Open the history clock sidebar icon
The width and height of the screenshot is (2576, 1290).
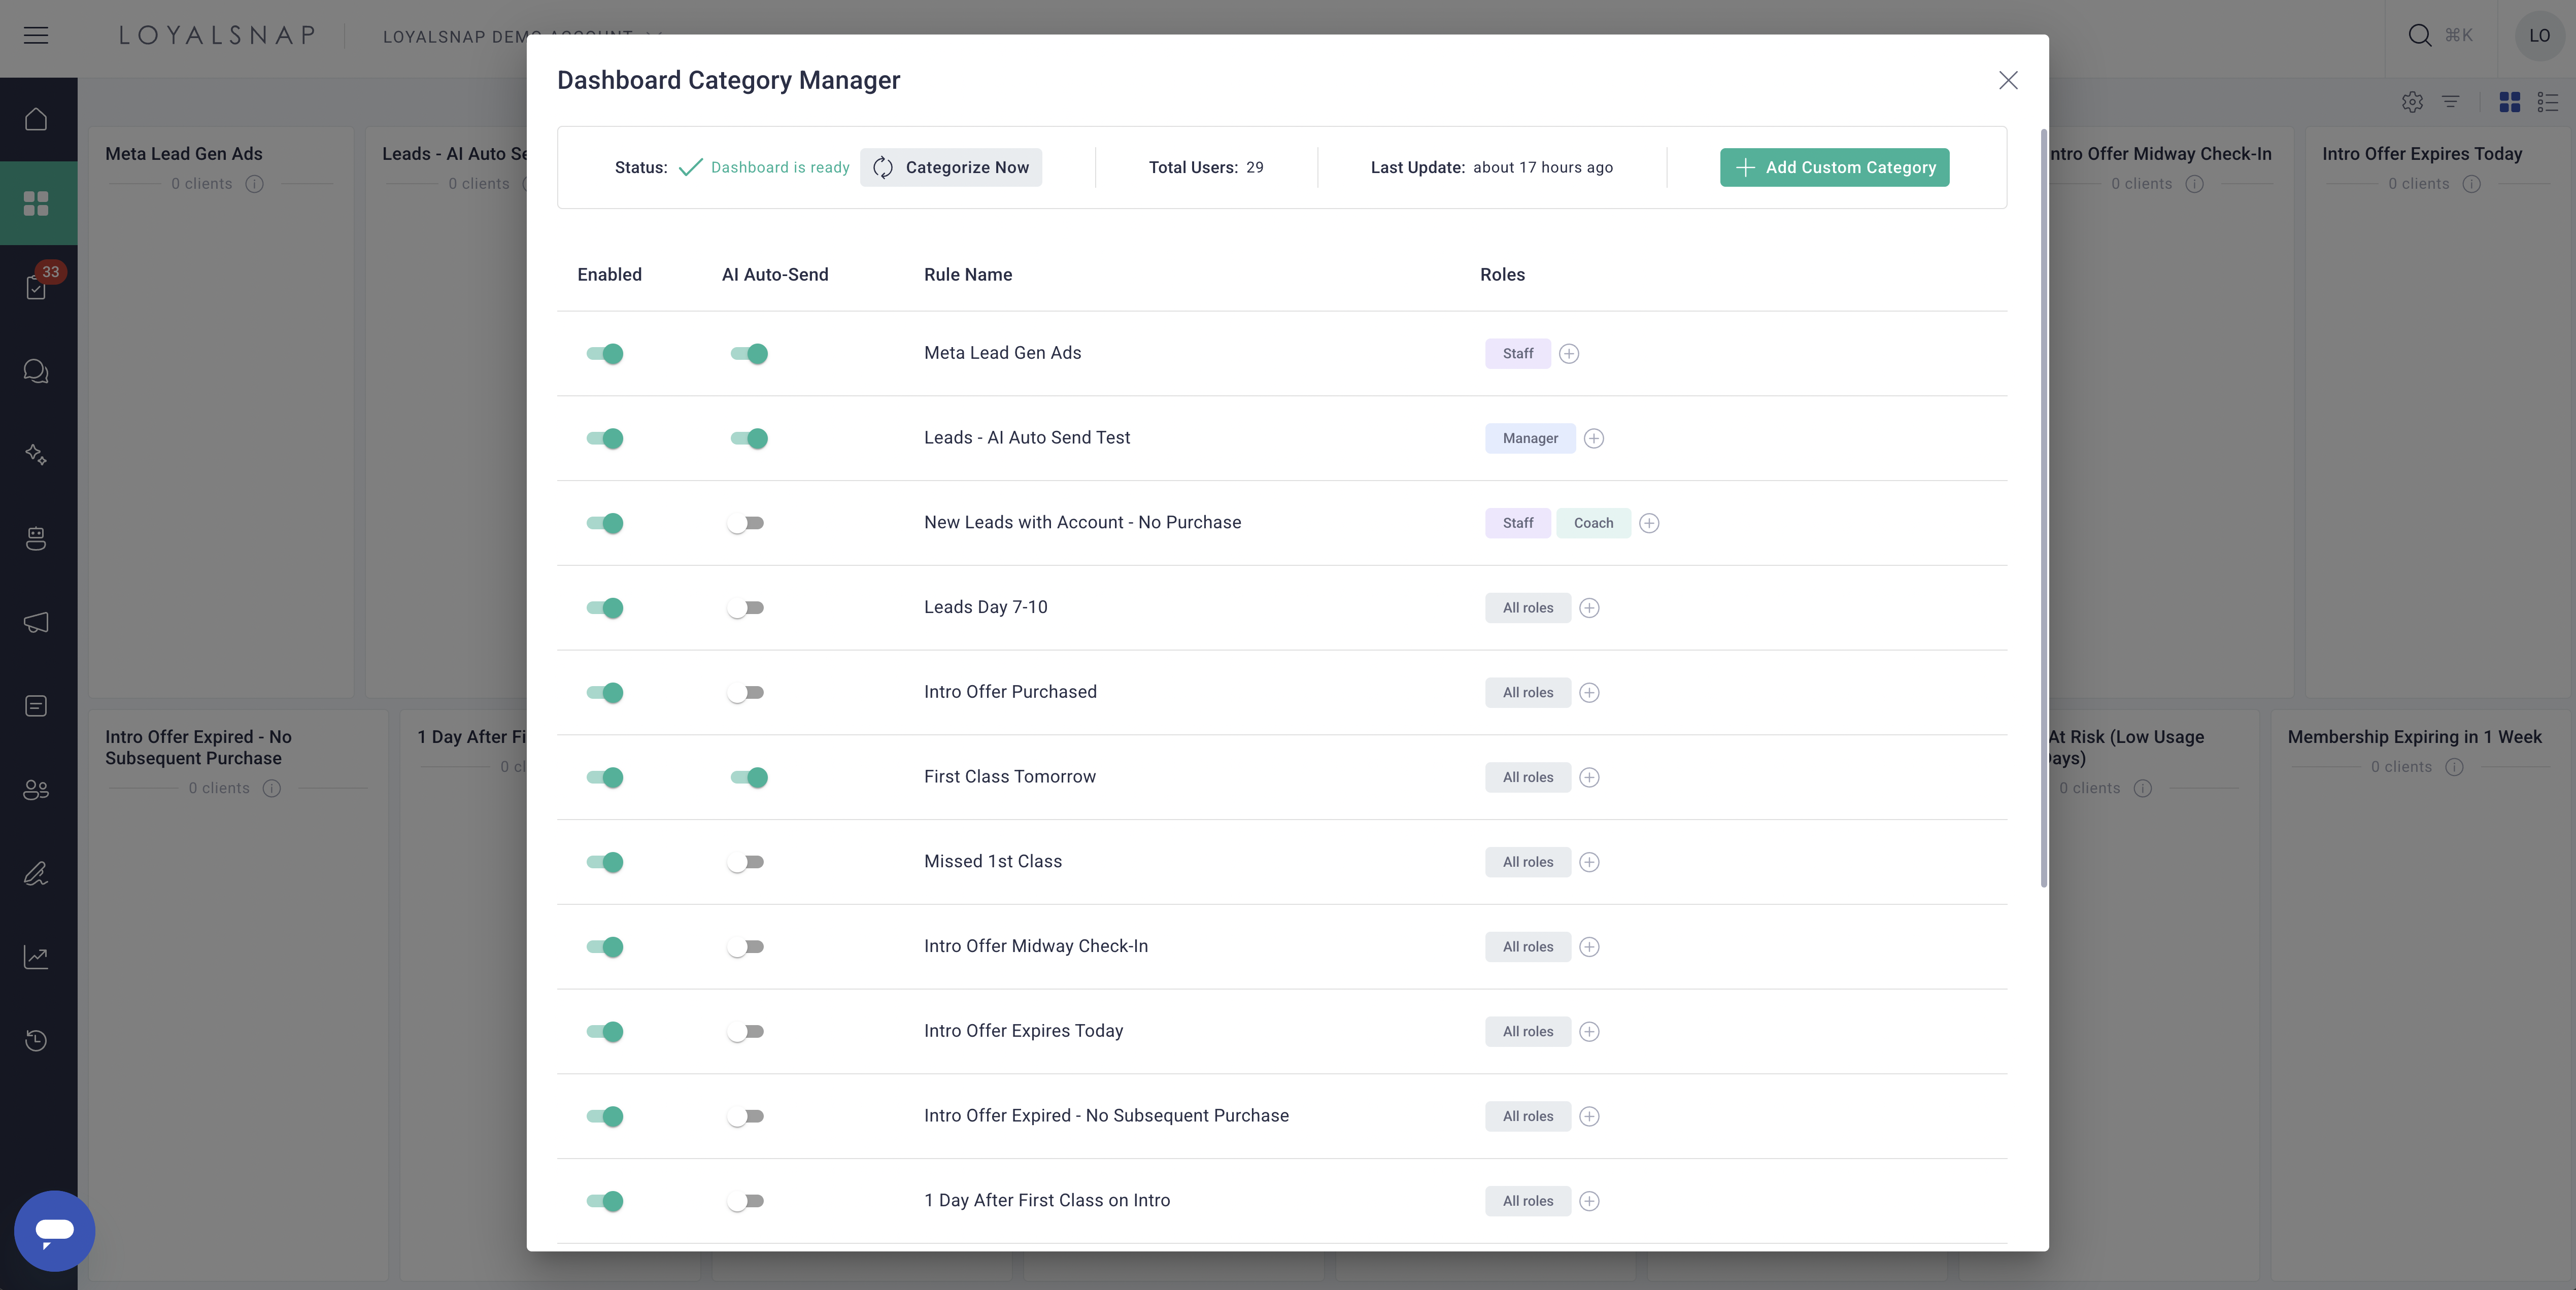click(x=36, y=1041)
